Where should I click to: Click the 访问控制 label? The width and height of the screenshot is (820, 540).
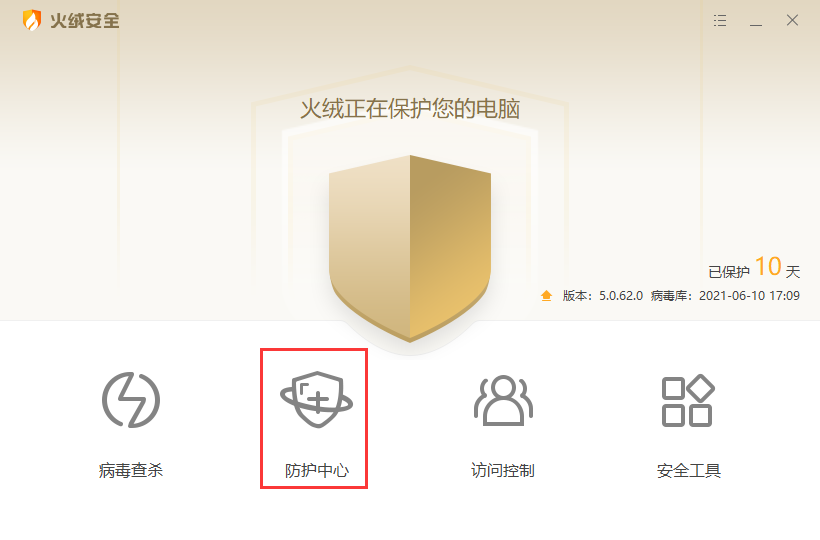503,470
